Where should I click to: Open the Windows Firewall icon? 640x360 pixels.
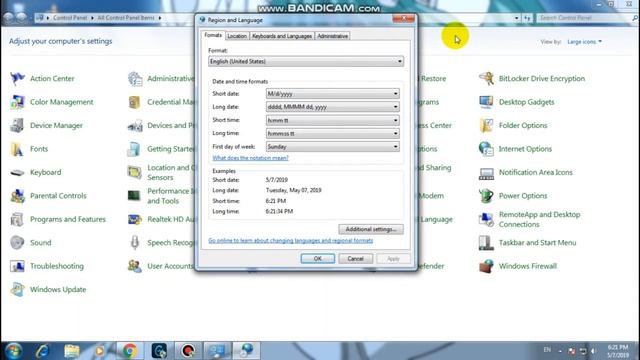[486, 266]
